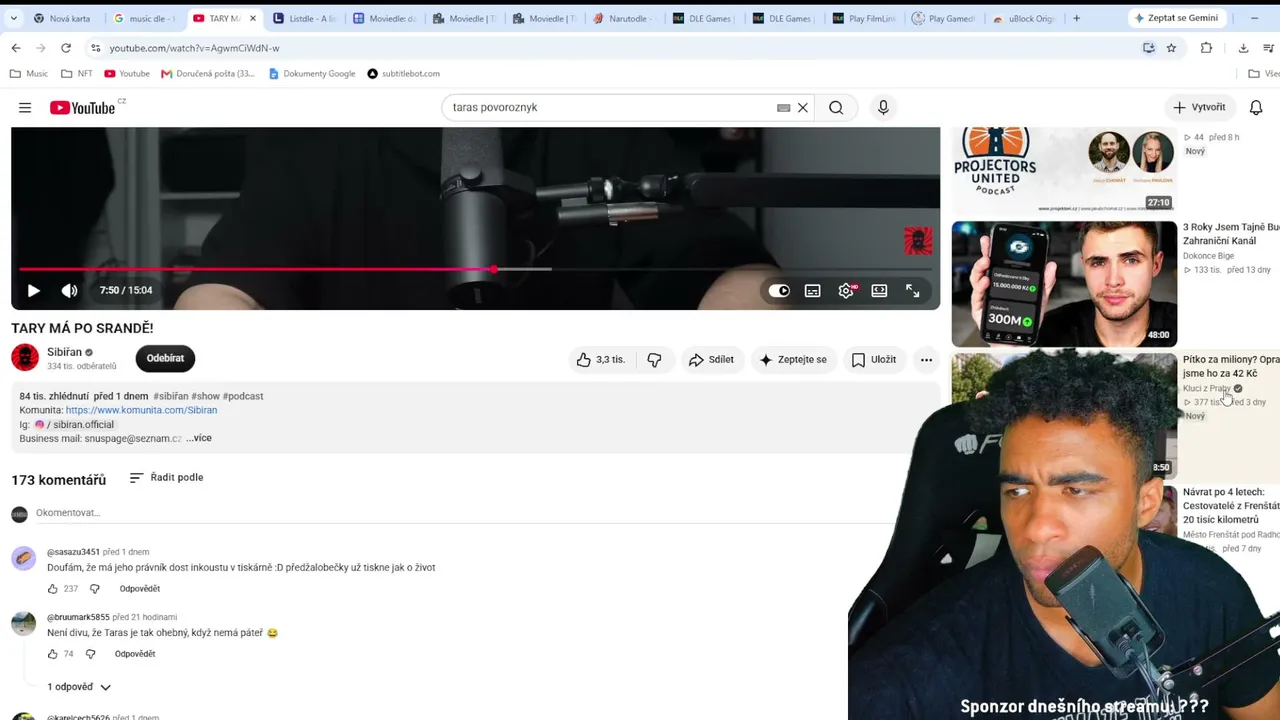Open more actions menu beside Uložit

click(x=926, y=360)
